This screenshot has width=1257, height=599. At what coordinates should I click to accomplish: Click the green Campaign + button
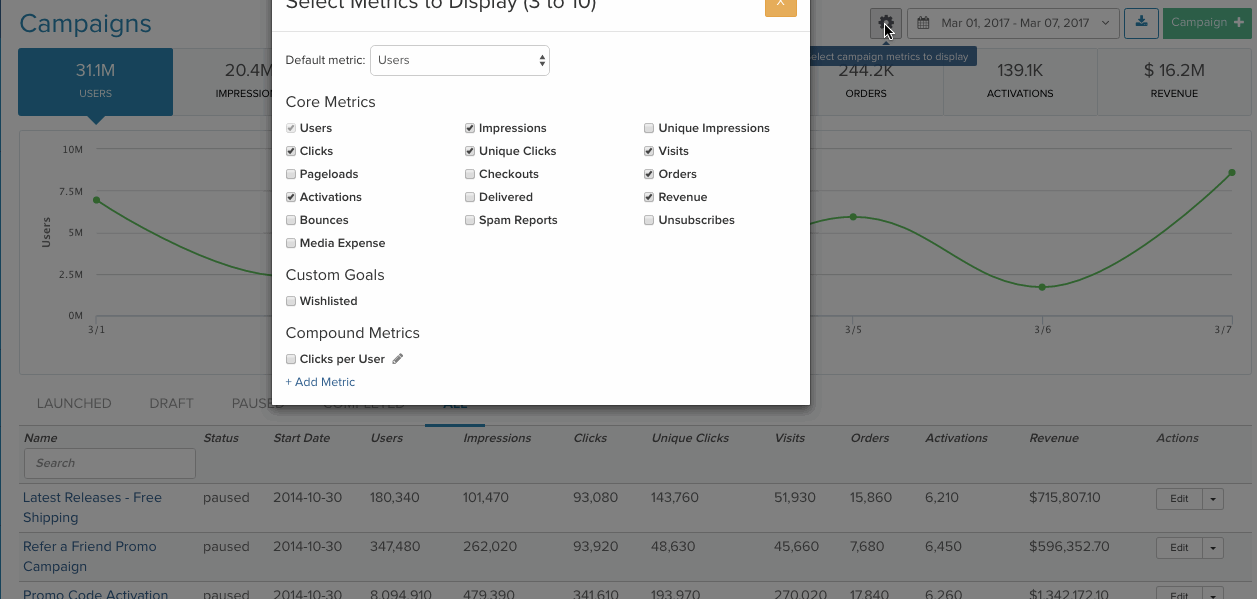tap(1207, 23)
